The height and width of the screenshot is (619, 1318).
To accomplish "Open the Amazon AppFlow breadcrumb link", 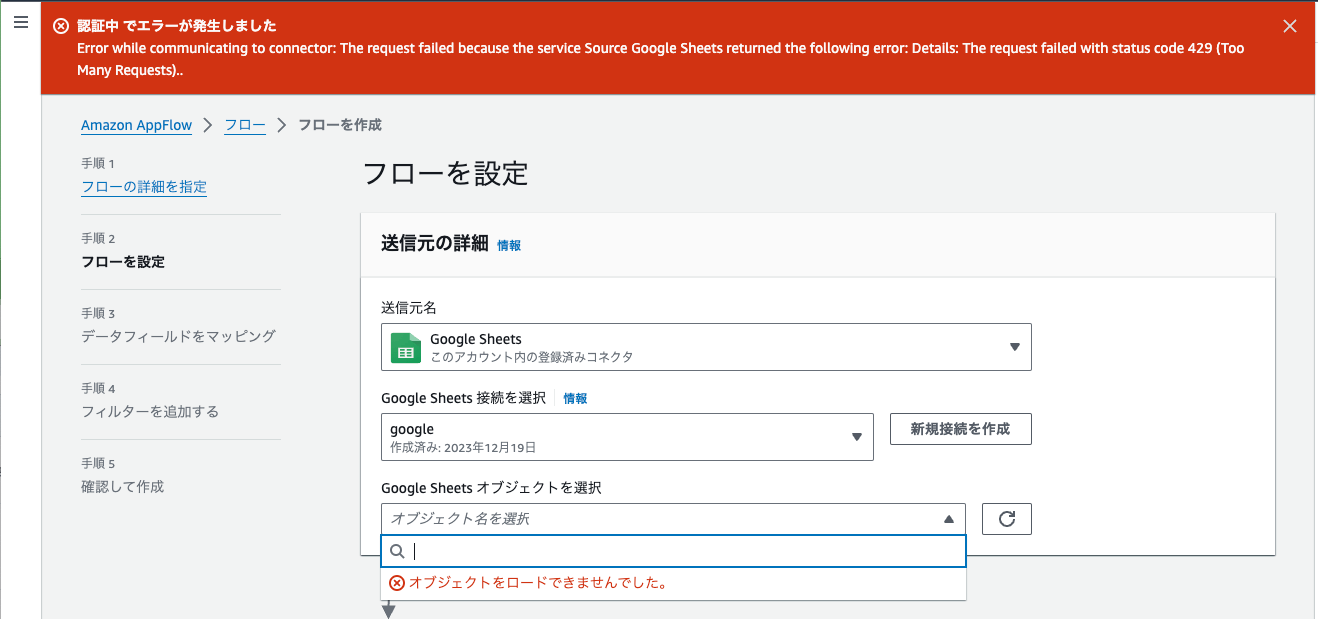I will pyautogui.click(x=136, y=125).
